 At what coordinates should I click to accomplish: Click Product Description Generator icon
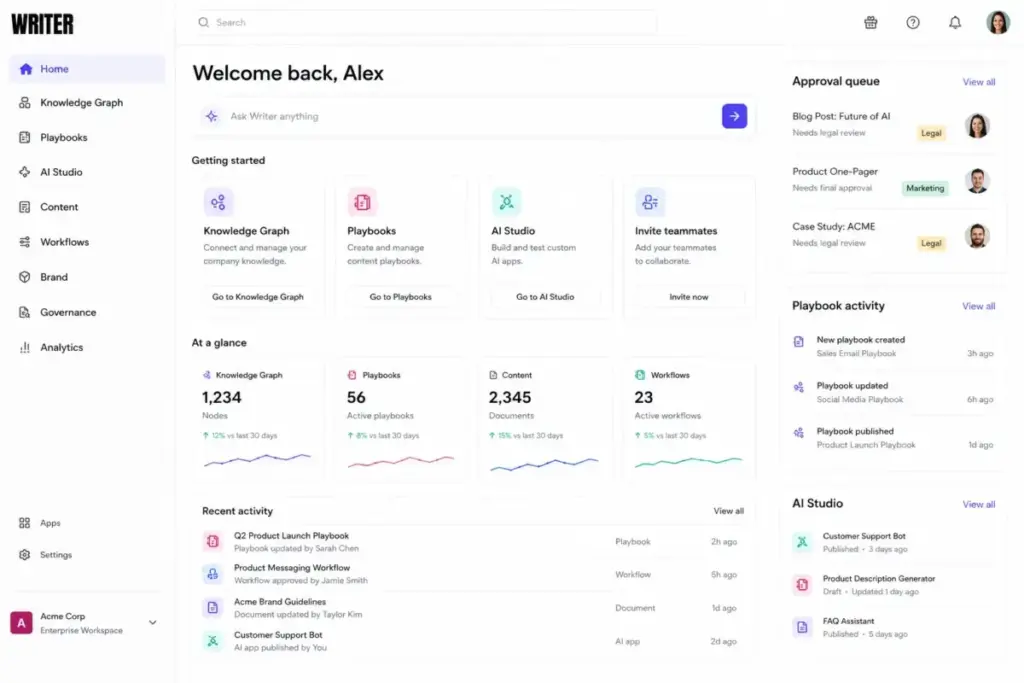pyautogui.click(x=802, y=584)
